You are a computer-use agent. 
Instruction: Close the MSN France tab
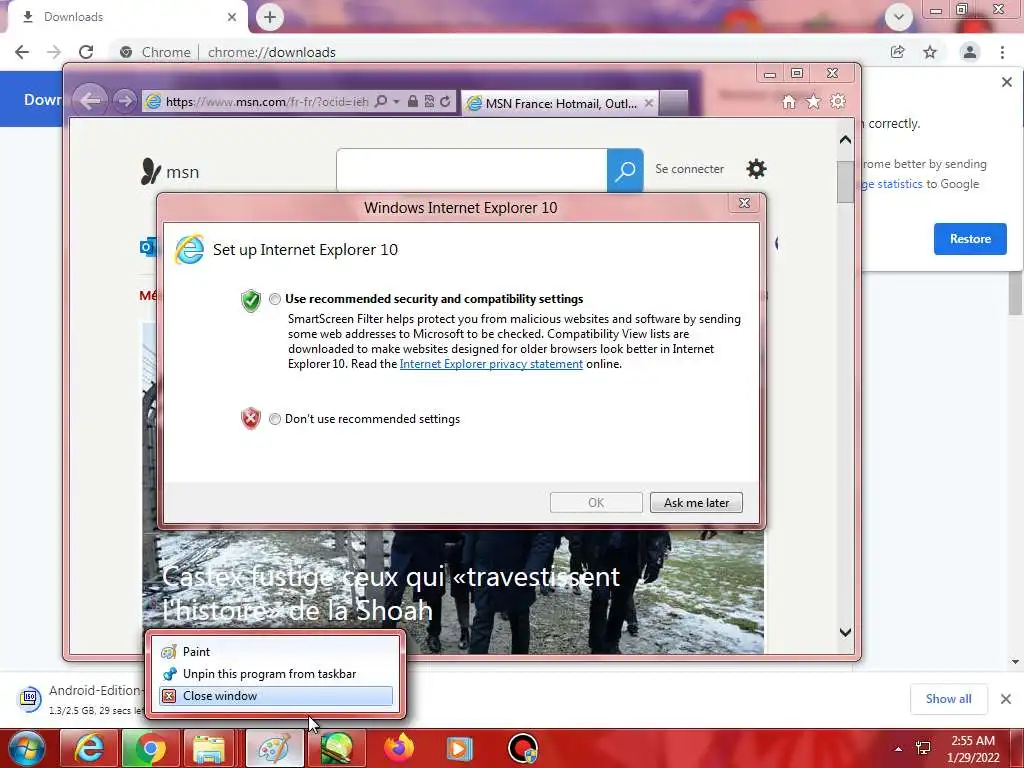pyautogui.click(x=648, y=103)
